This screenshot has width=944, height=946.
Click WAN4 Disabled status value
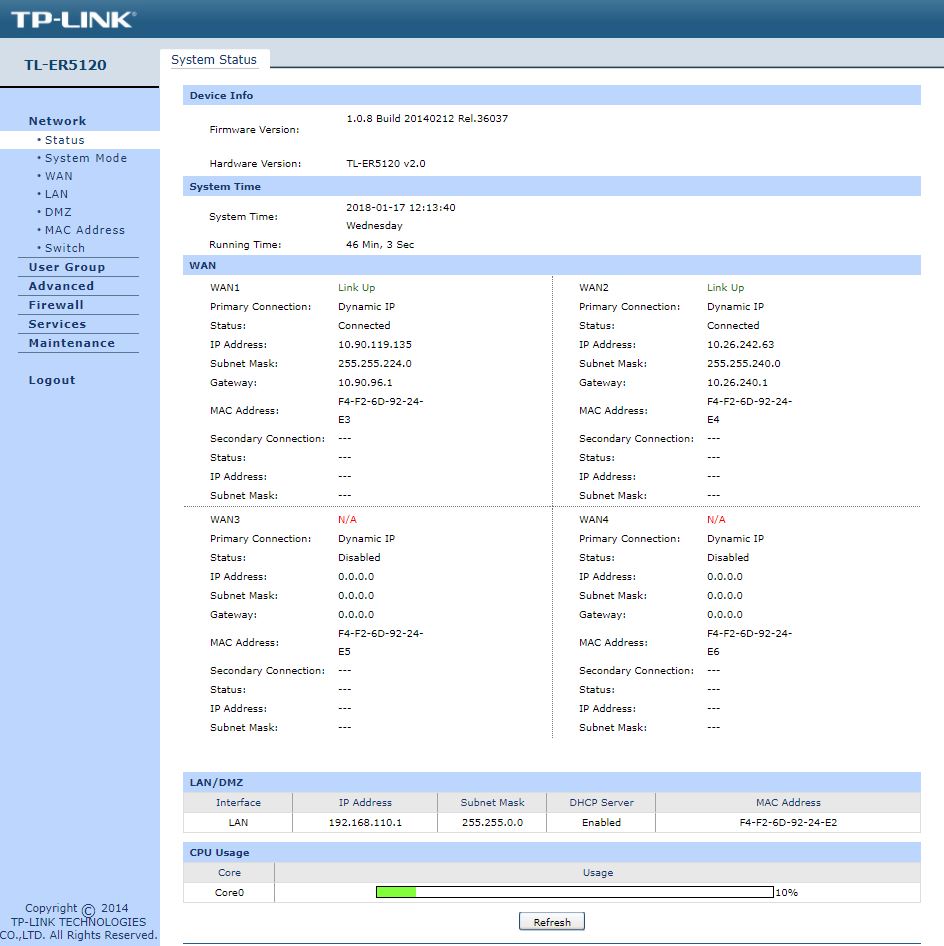[x=728, y=557]
